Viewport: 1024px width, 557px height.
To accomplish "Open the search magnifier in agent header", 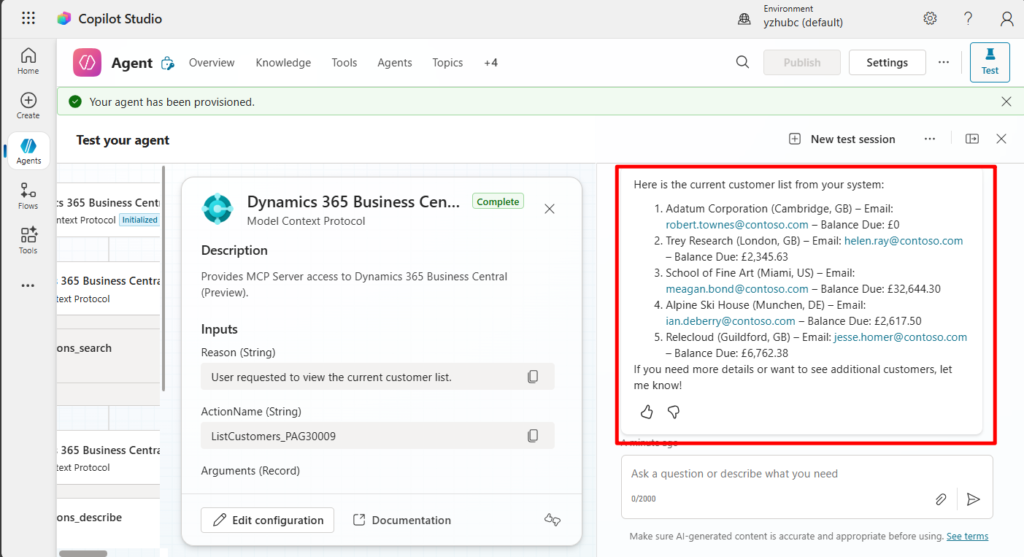I will pos(742,62).
